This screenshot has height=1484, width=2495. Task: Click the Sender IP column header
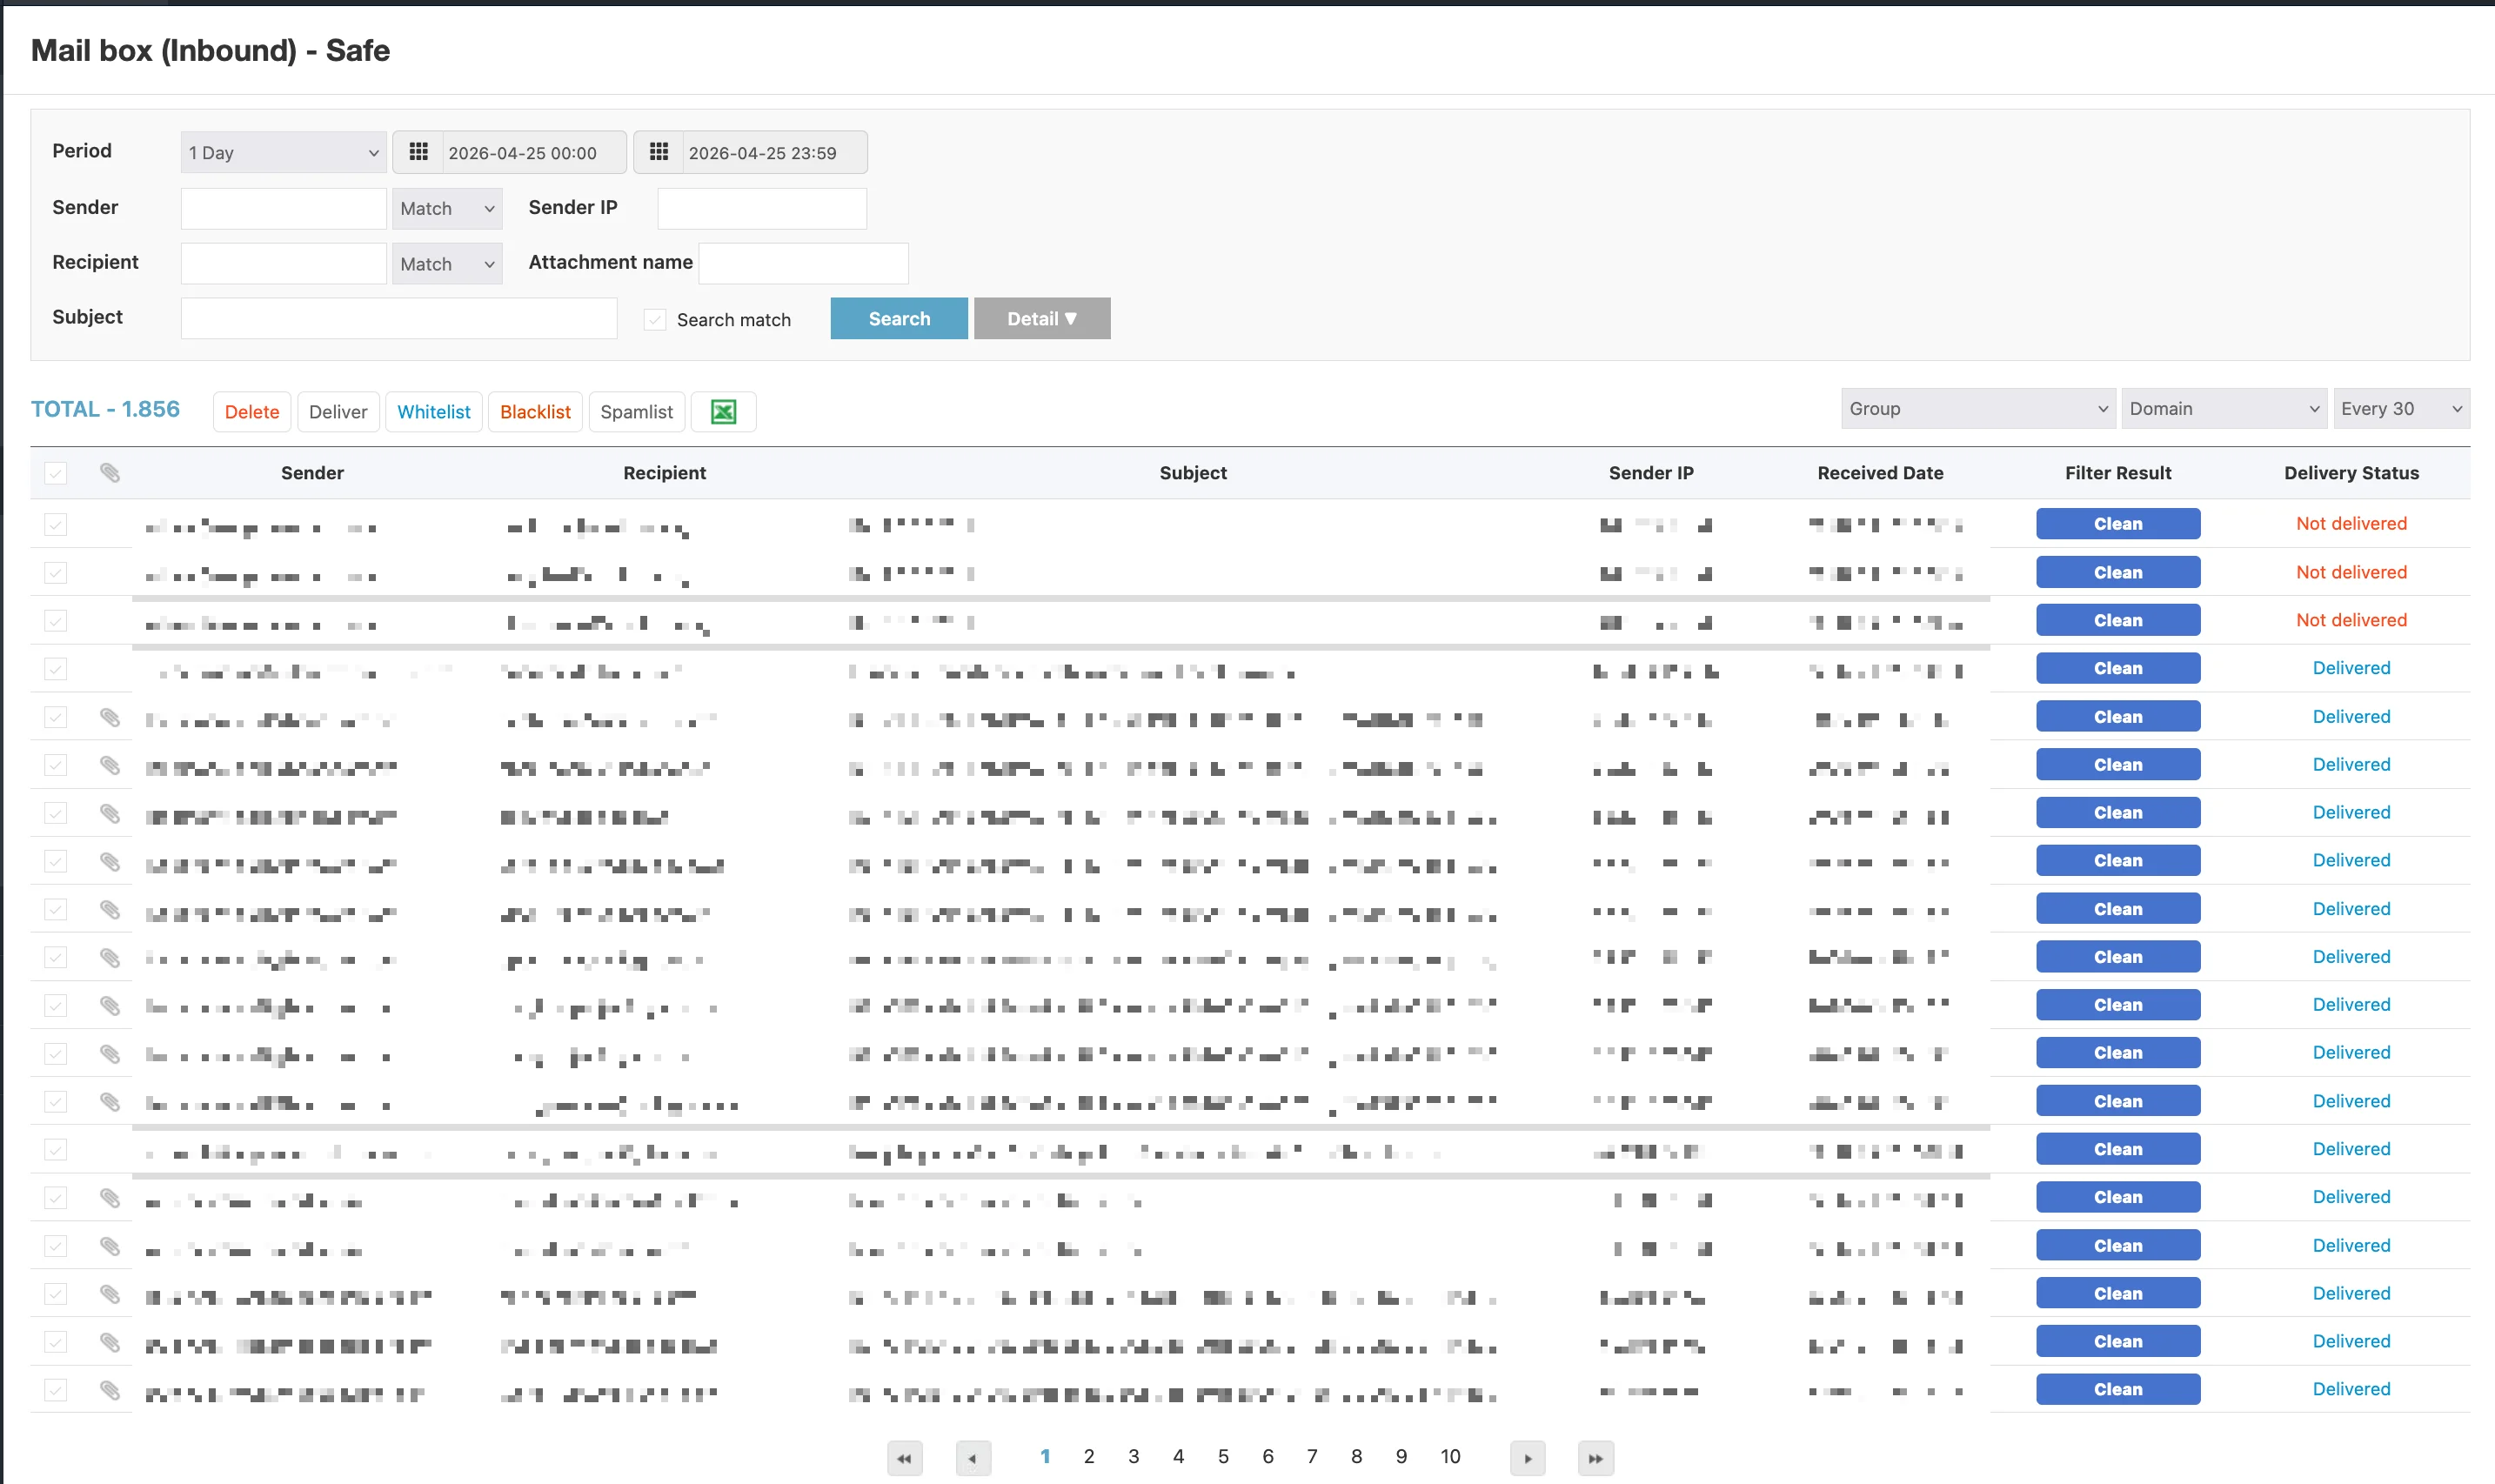(1651, 473)
